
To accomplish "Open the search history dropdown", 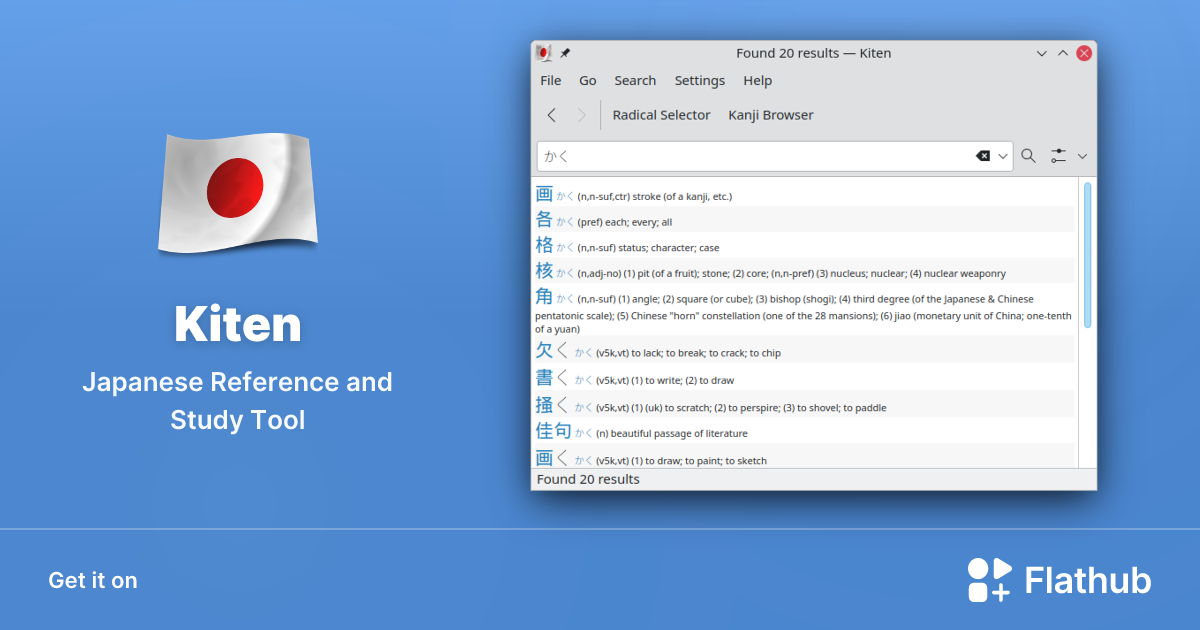I will [1002, 156].
